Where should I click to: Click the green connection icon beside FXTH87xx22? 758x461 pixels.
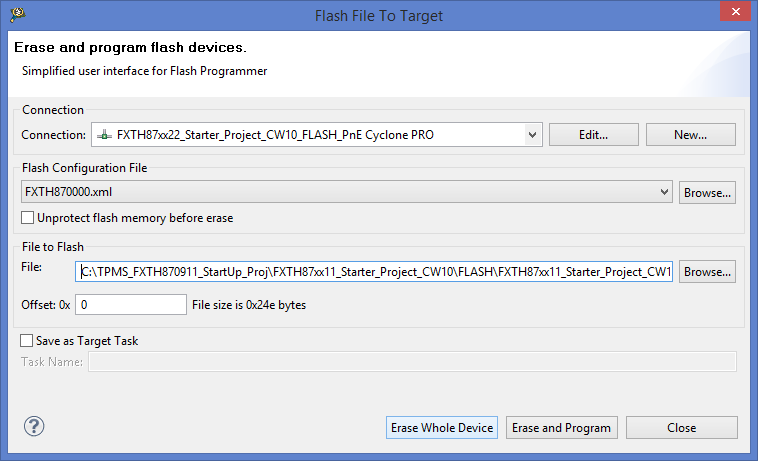point(104,135)
